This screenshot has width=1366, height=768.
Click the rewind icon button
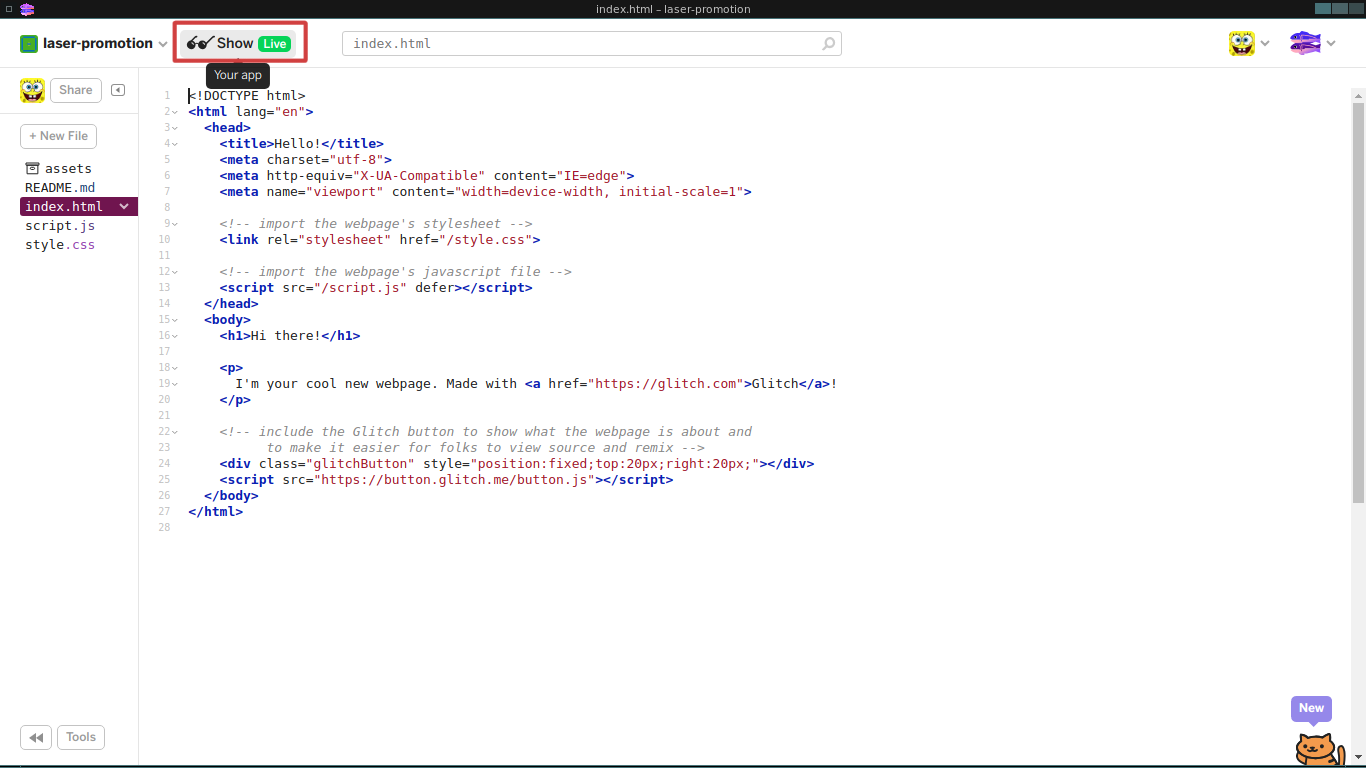point(35,738)
